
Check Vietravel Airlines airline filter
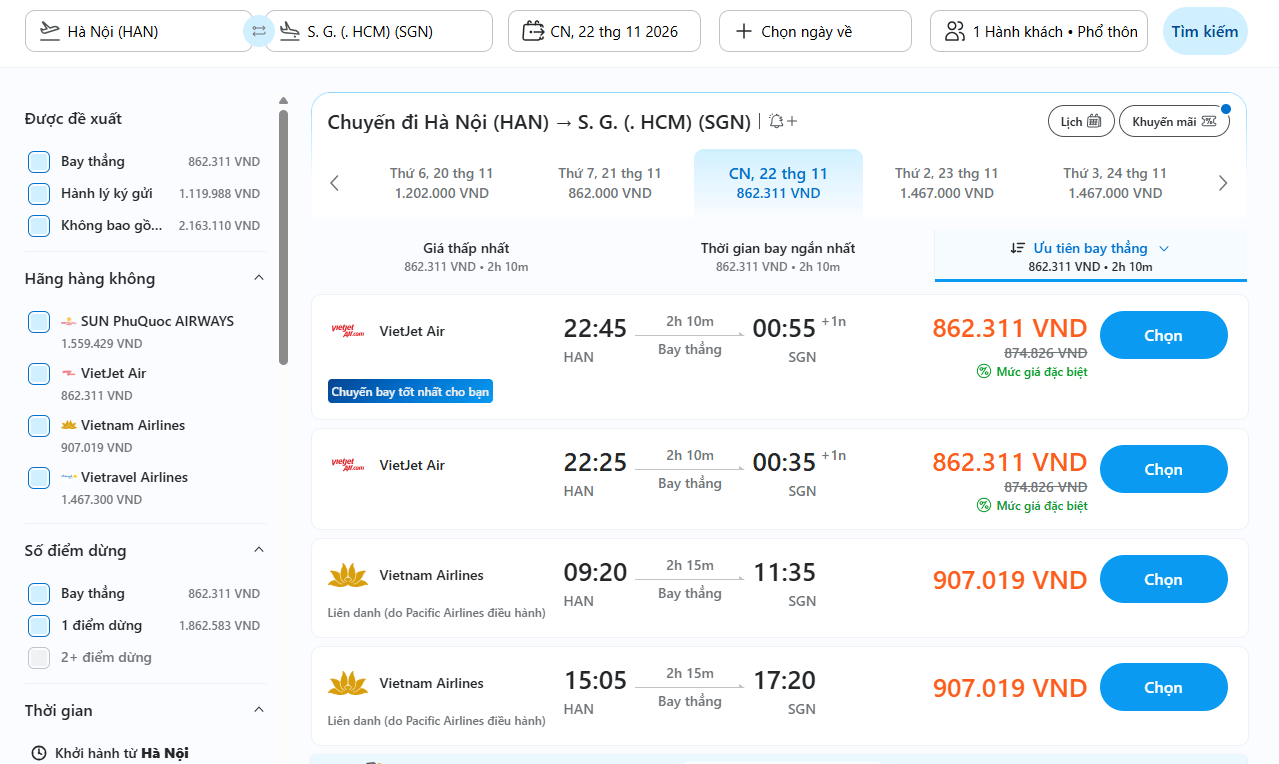39,477
